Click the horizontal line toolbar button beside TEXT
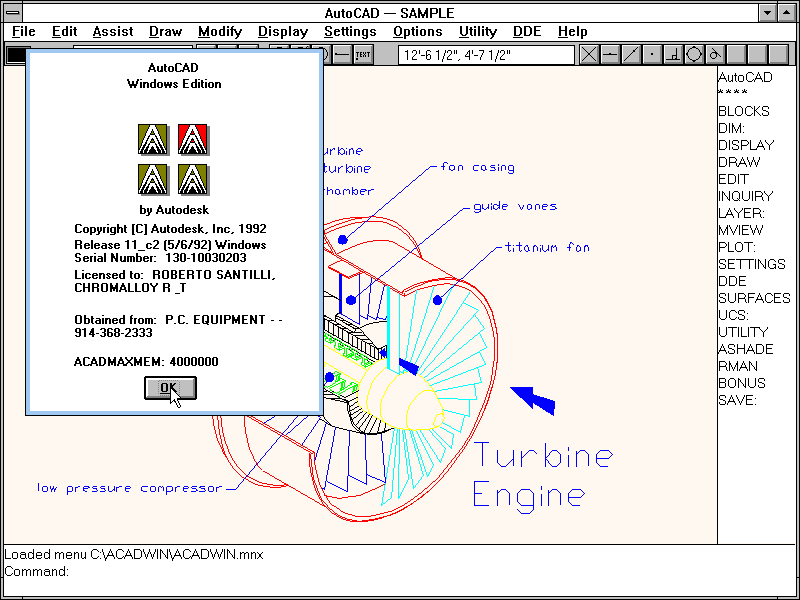The height and width of the screenshot is (600, 800). coord(342,55)
